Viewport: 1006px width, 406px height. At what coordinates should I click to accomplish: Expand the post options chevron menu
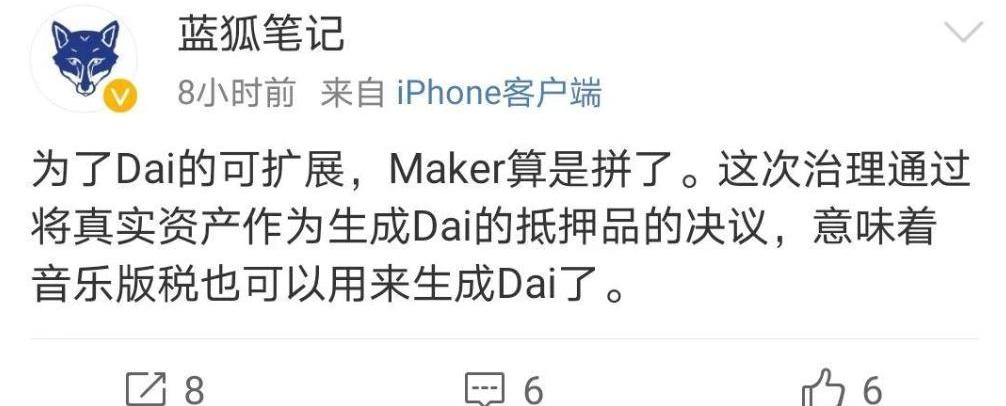coord(964,31)
